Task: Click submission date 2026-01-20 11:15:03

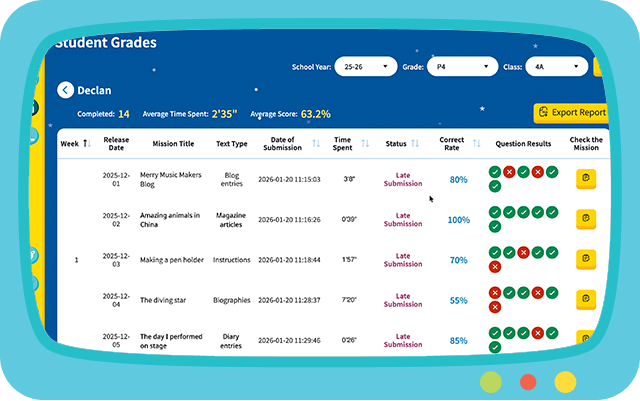Action: (289, 179)
